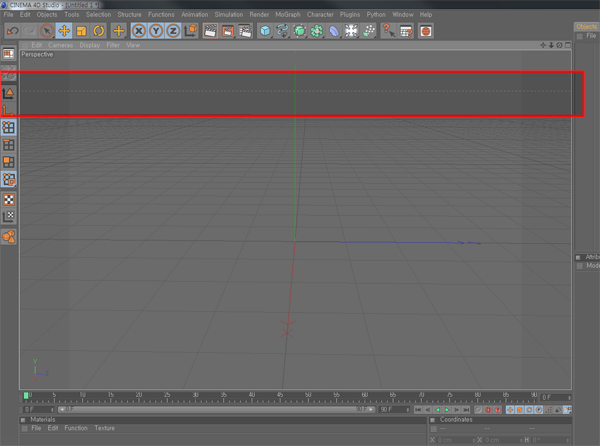
Task: Toggle scale keyframe recording
Action: (x=520, y=410)
